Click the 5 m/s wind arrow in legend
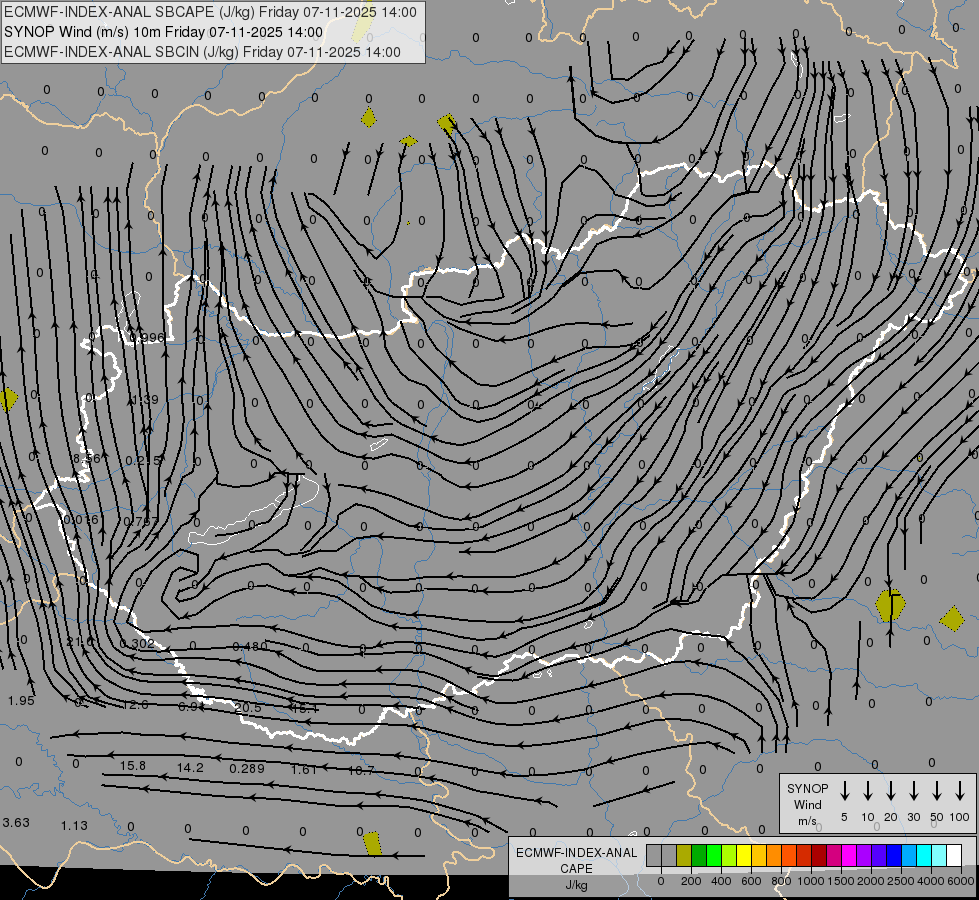The width and height of the screenshot is (979, 900). [x=844, y=791]
